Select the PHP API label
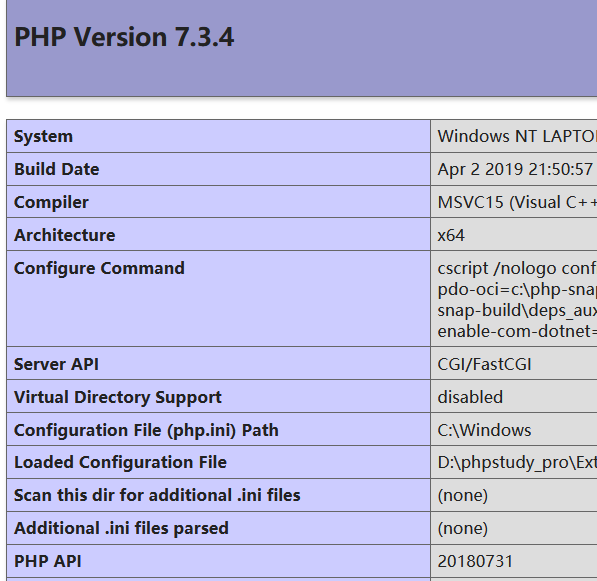The width and height of the screenshot is (597, 581). point(48,561)
